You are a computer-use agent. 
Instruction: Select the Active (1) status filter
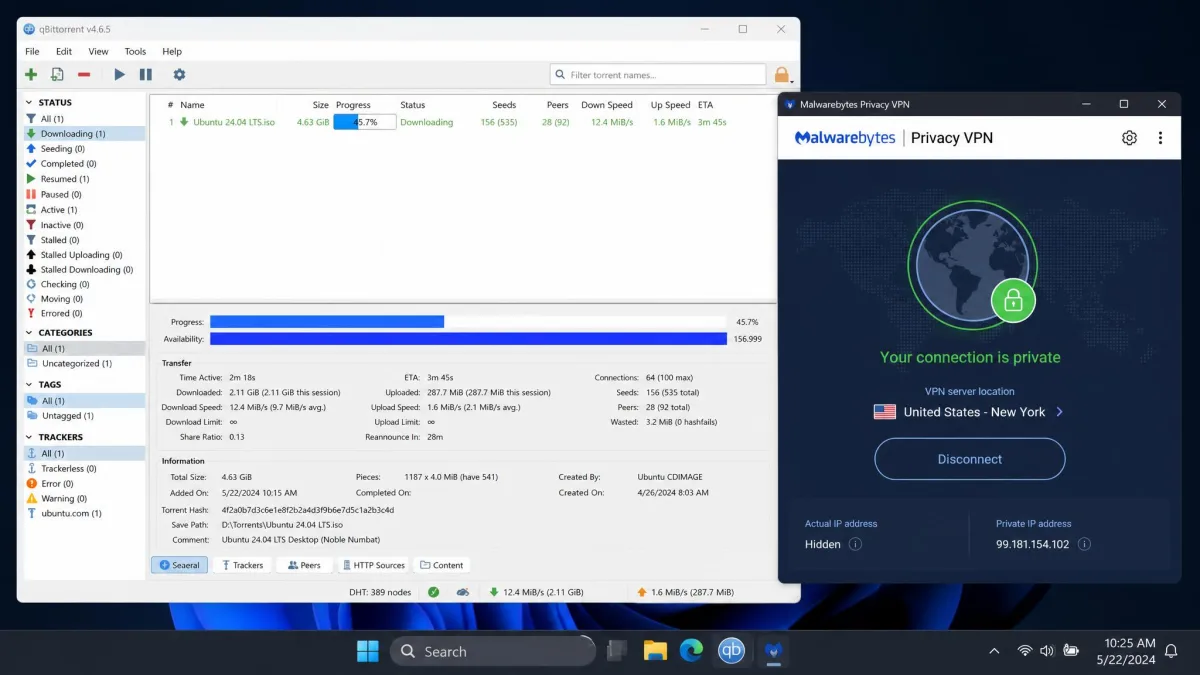tap(86, 210)
